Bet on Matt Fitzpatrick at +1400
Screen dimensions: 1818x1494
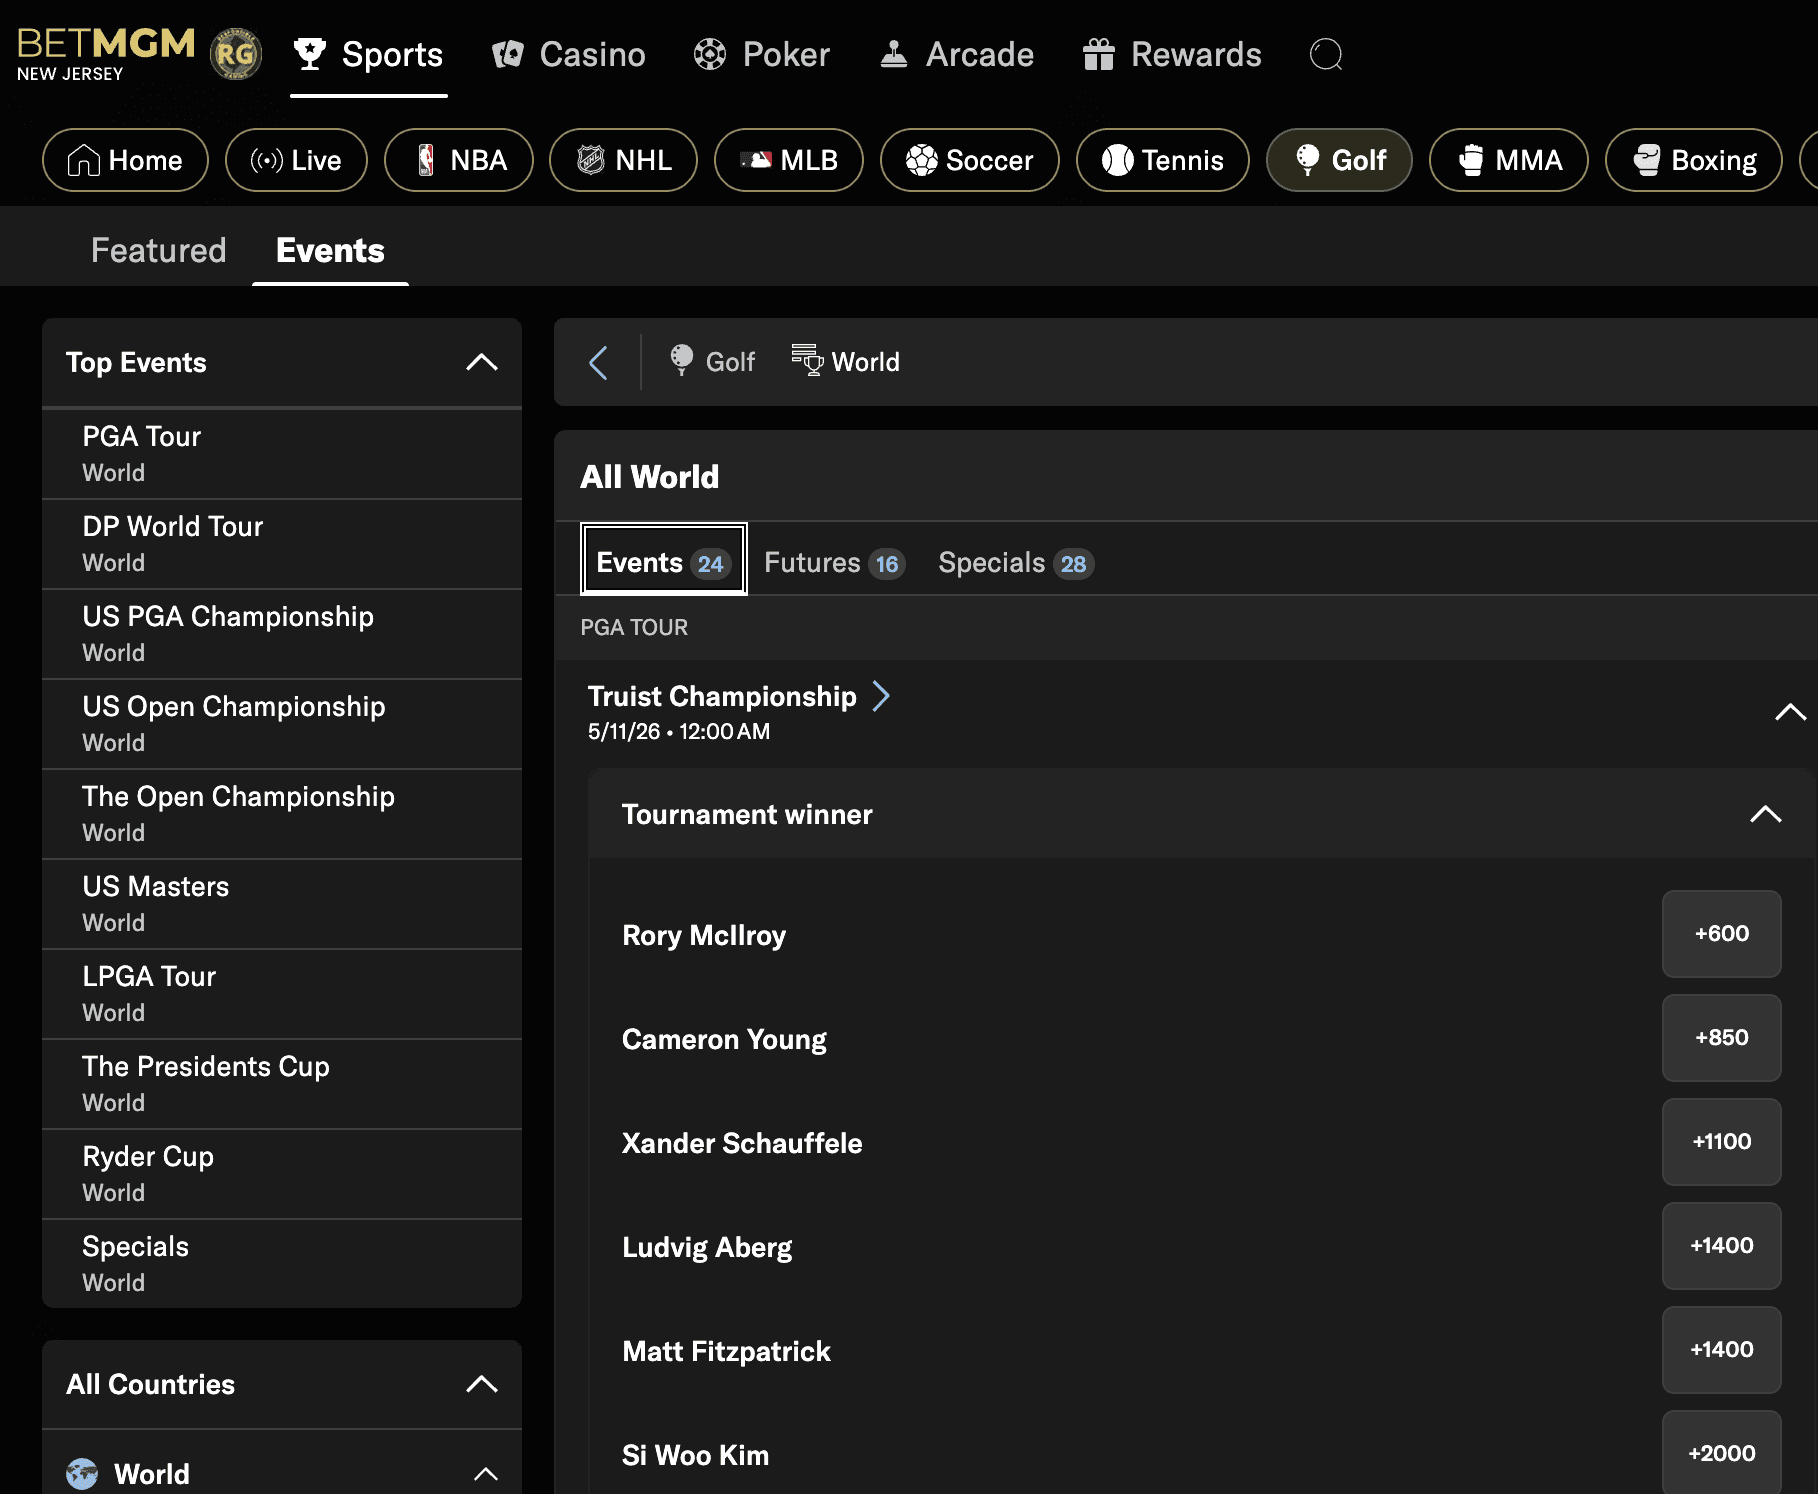click(x=1722, y=1350)
